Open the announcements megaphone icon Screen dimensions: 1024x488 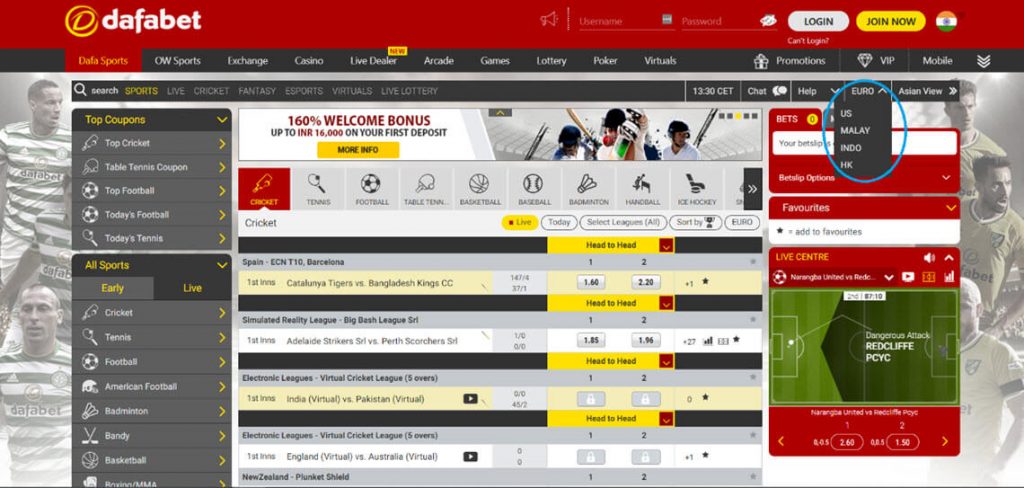[x=549, y=20]
